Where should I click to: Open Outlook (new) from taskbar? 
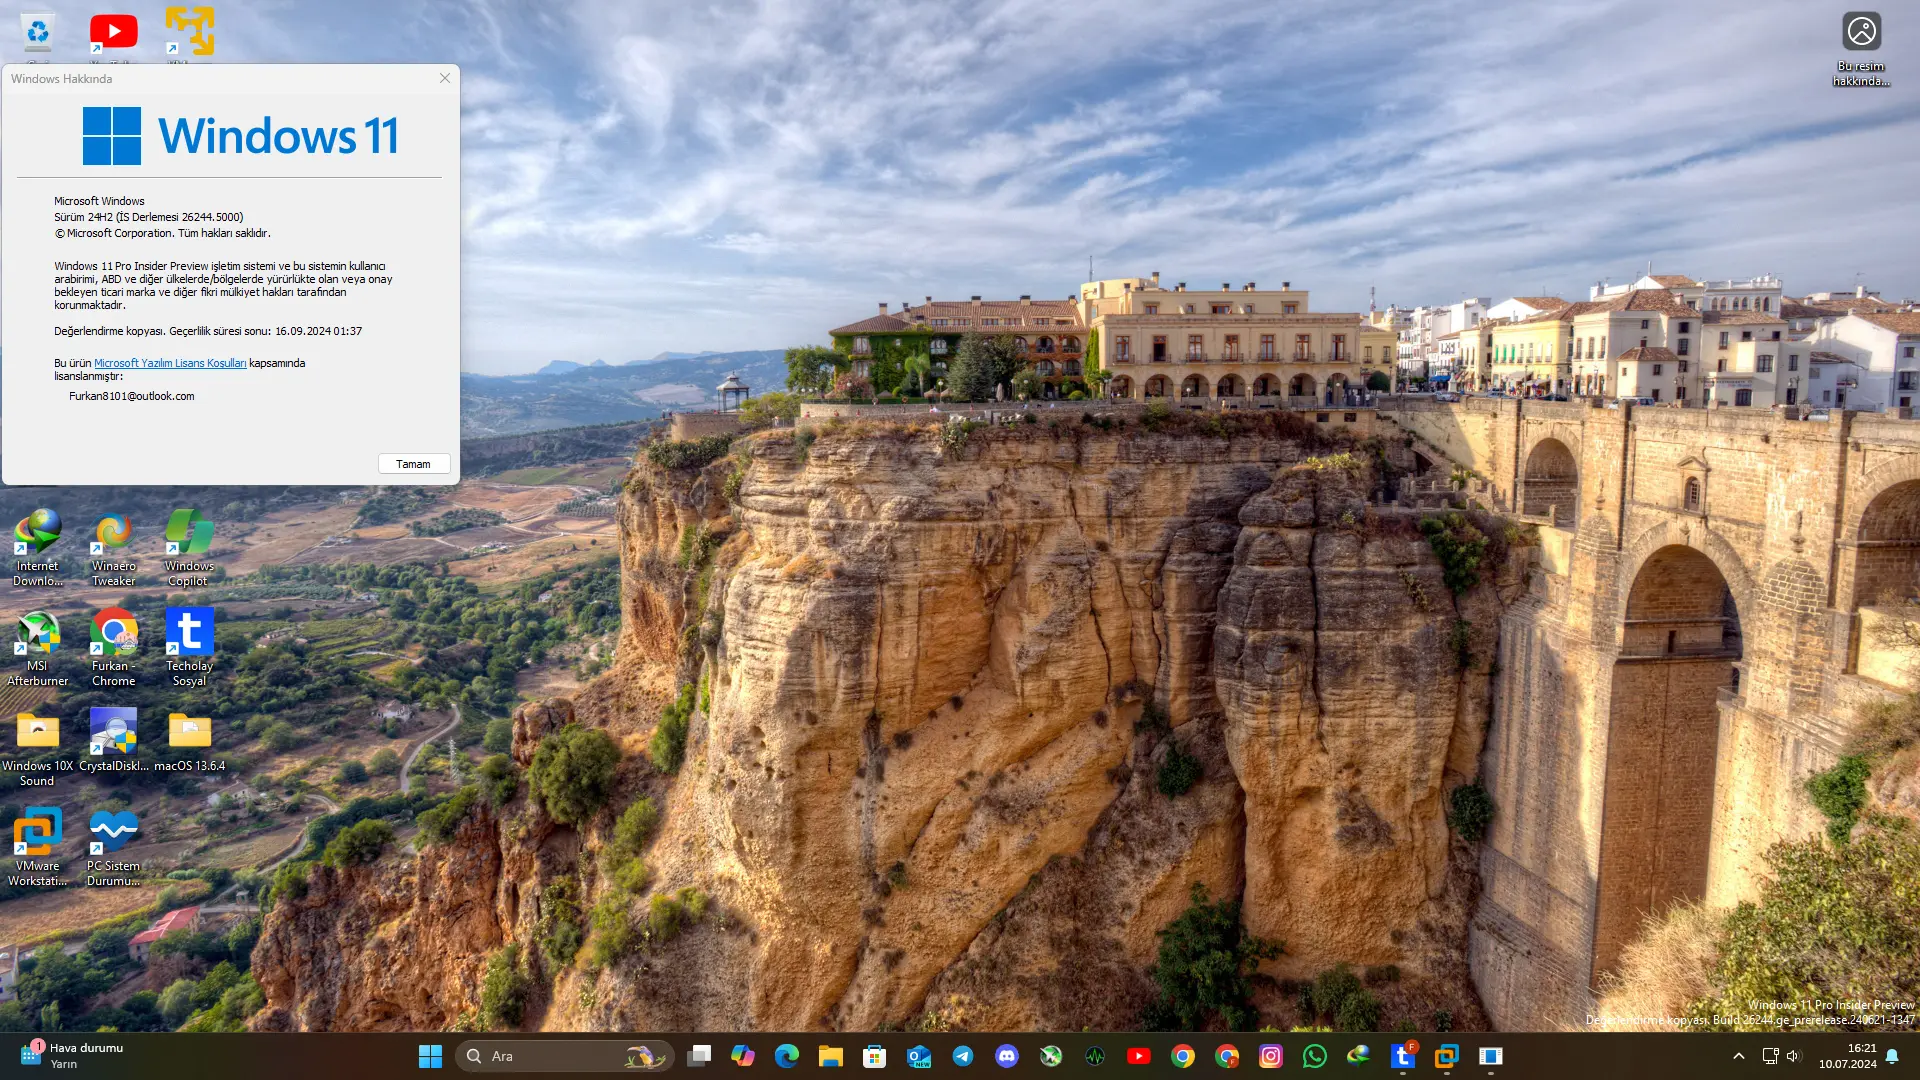(x=919, y=1056)
